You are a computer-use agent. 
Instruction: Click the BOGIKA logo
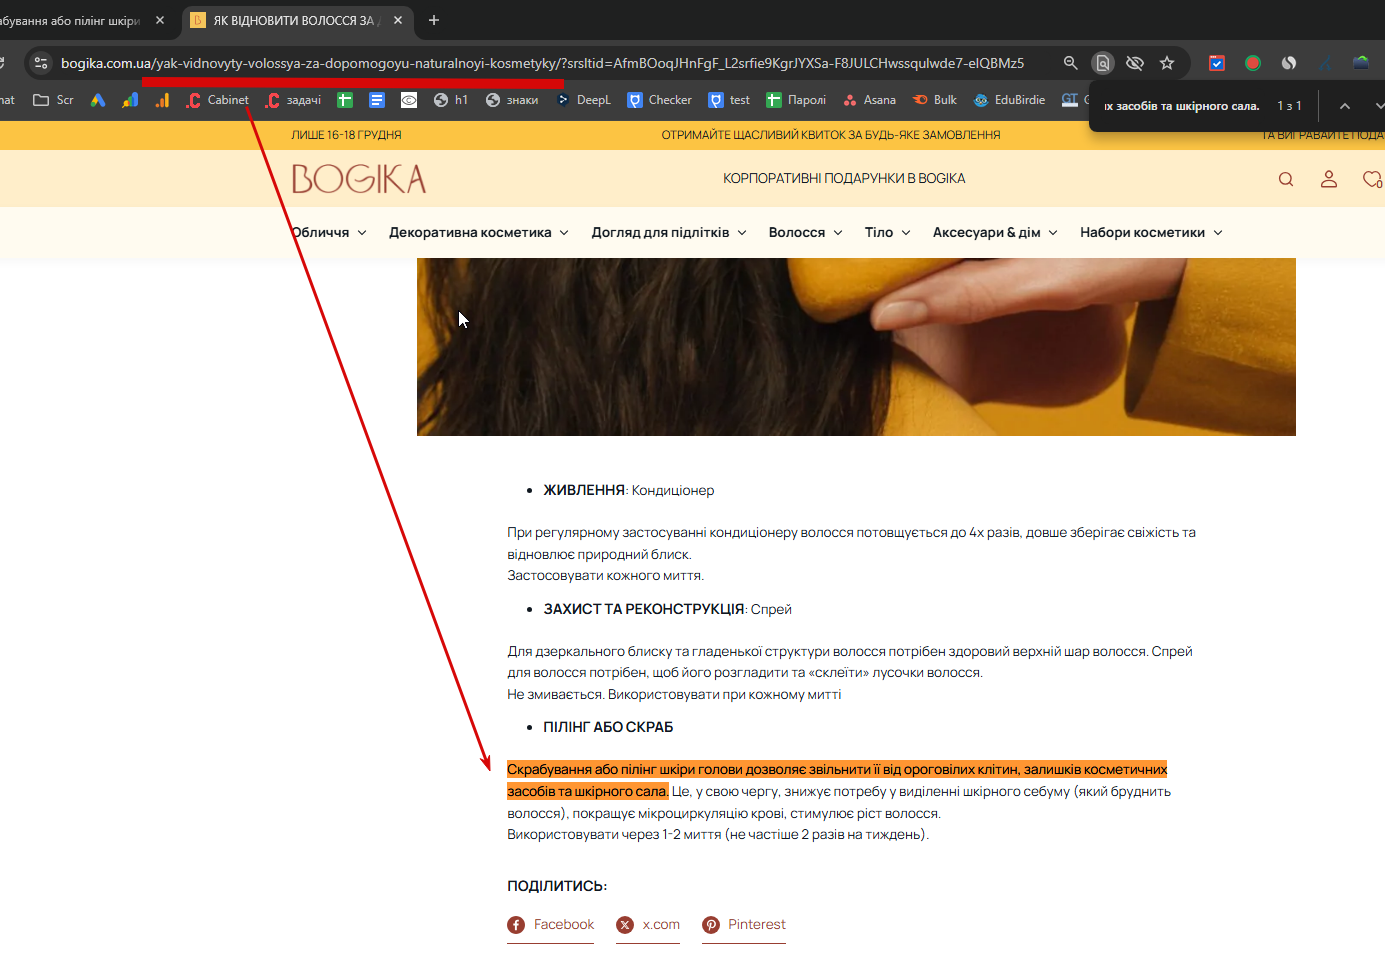(x=359, y=179)
